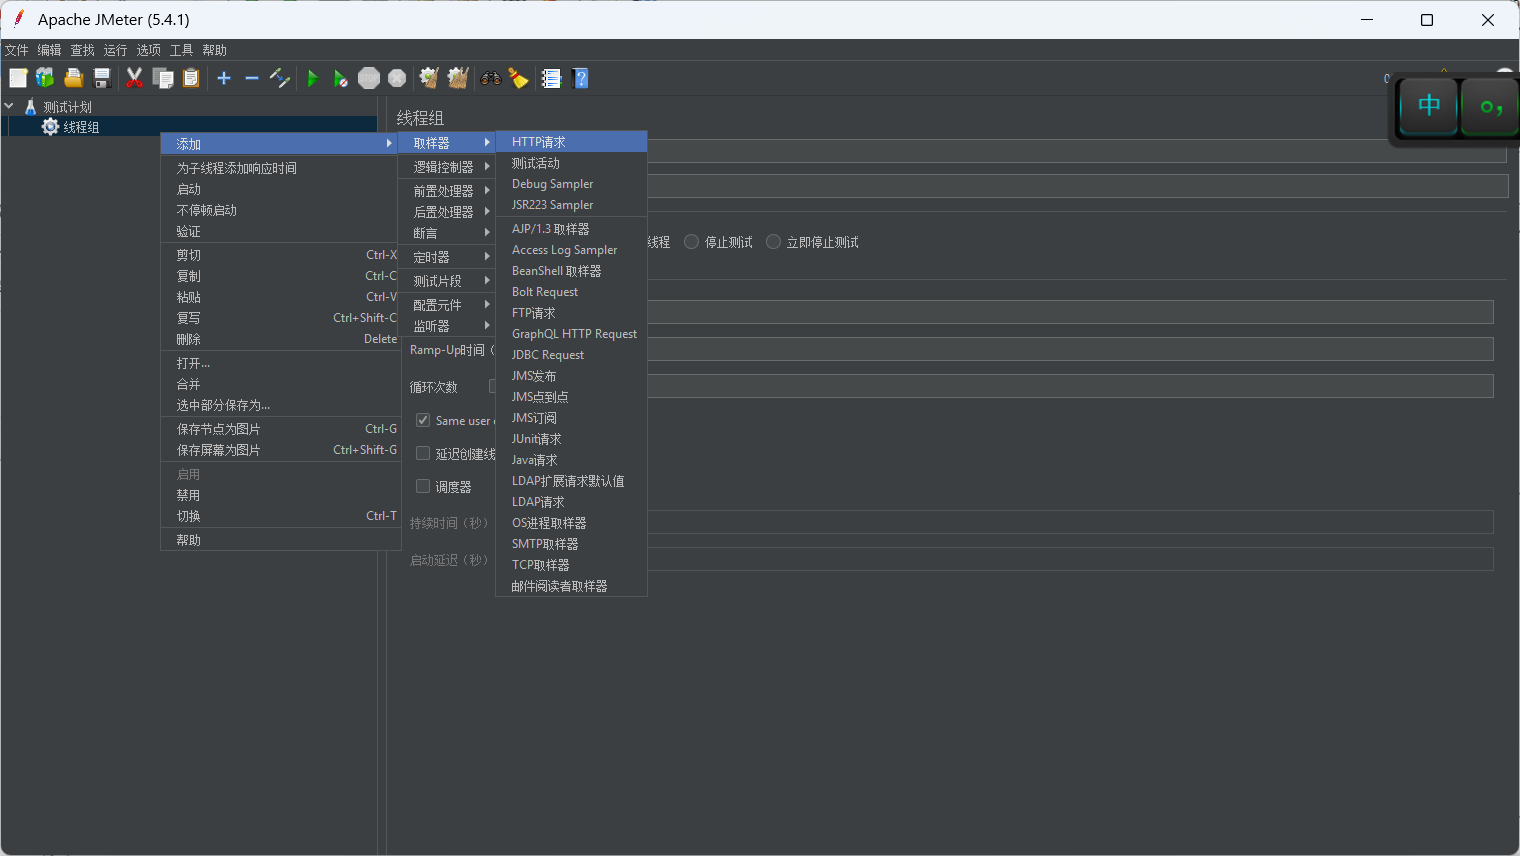This screenshot has width=1520, height=856.
Task: Click the 循环次数 input field
Action: pos(1070,386)
